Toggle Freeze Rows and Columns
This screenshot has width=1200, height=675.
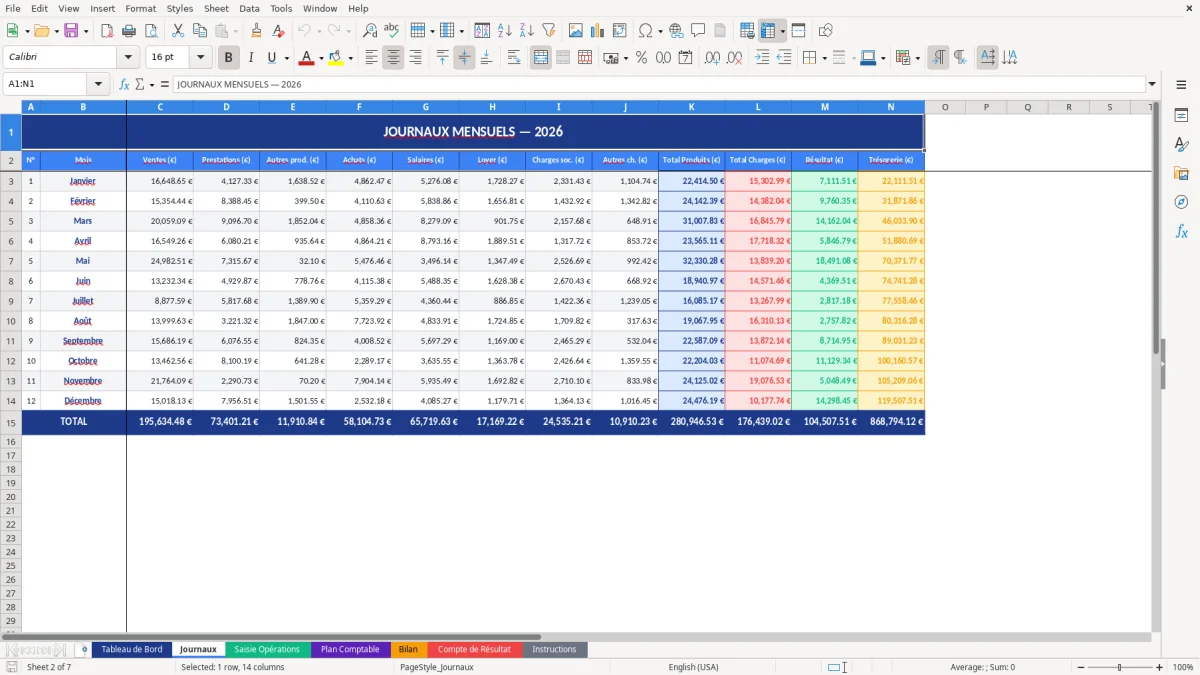click(x=767, y=31)
